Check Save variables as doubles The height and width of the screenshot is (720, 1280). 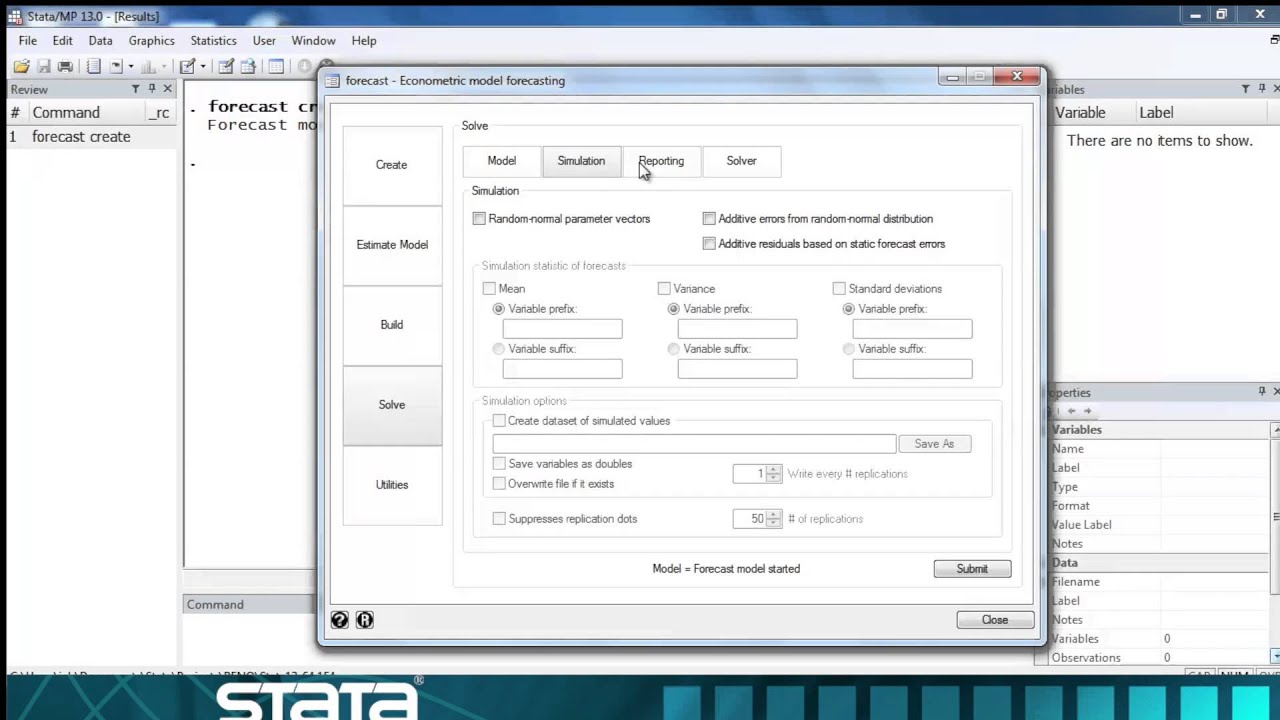tap(499, 464)
